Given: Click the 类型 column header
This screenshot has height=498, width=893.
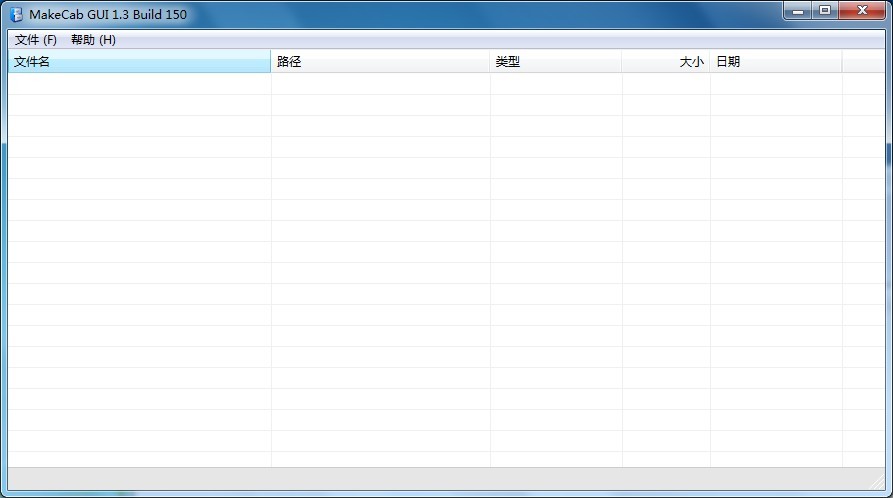Looking at the screenshot, I should [555, 62].
